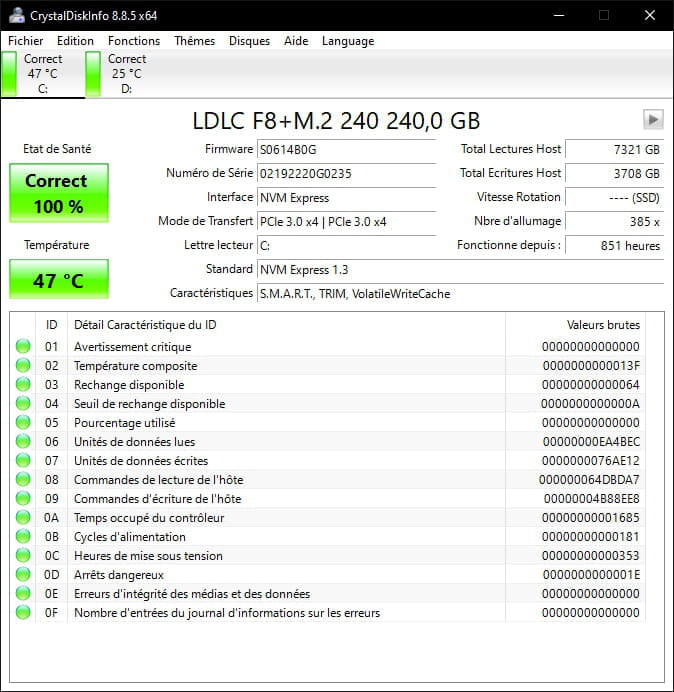Screen dimensions: 674x692
Task: Click the Correct 100 % health status button
Action: coord(59,193)
